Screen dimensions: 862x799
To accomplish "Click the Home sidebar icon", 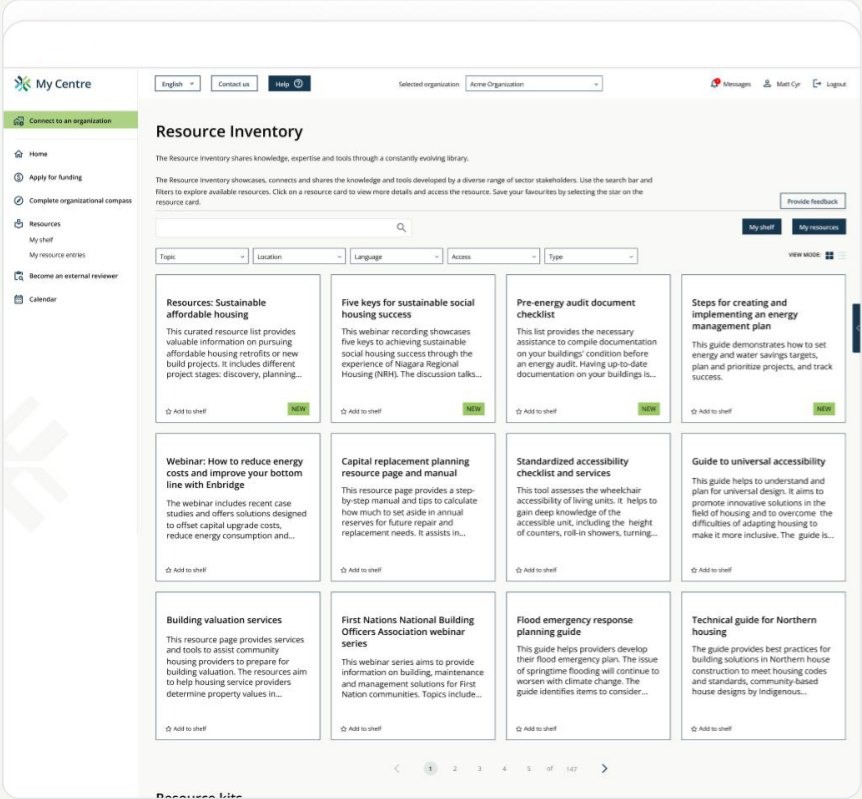I will (19, 154).
